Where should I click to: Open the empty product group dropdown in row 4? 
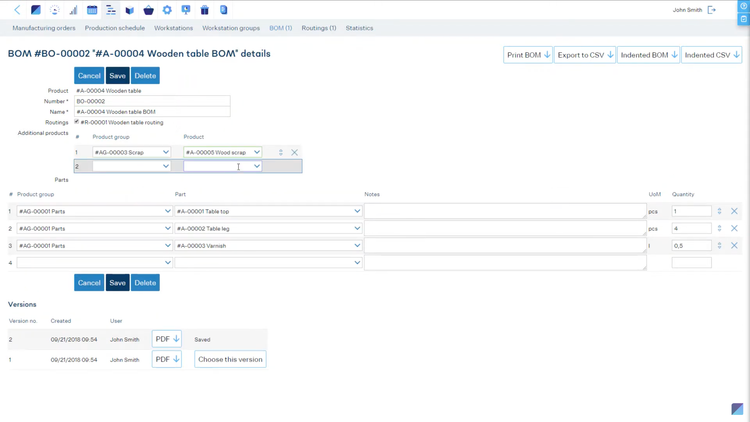[94, 263]
